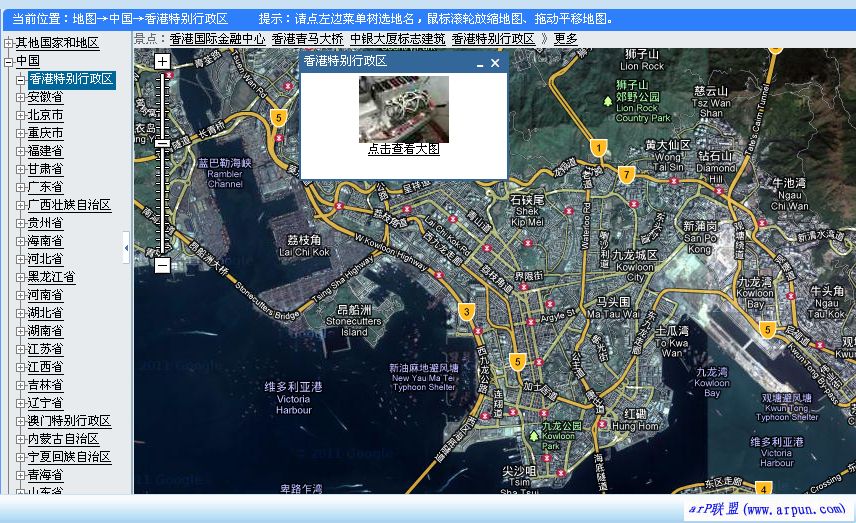The image size is (856, 523).
Task: Select 澳门特别行政区 in the tree
Action: pyautogui.click(x=69, y=421)
